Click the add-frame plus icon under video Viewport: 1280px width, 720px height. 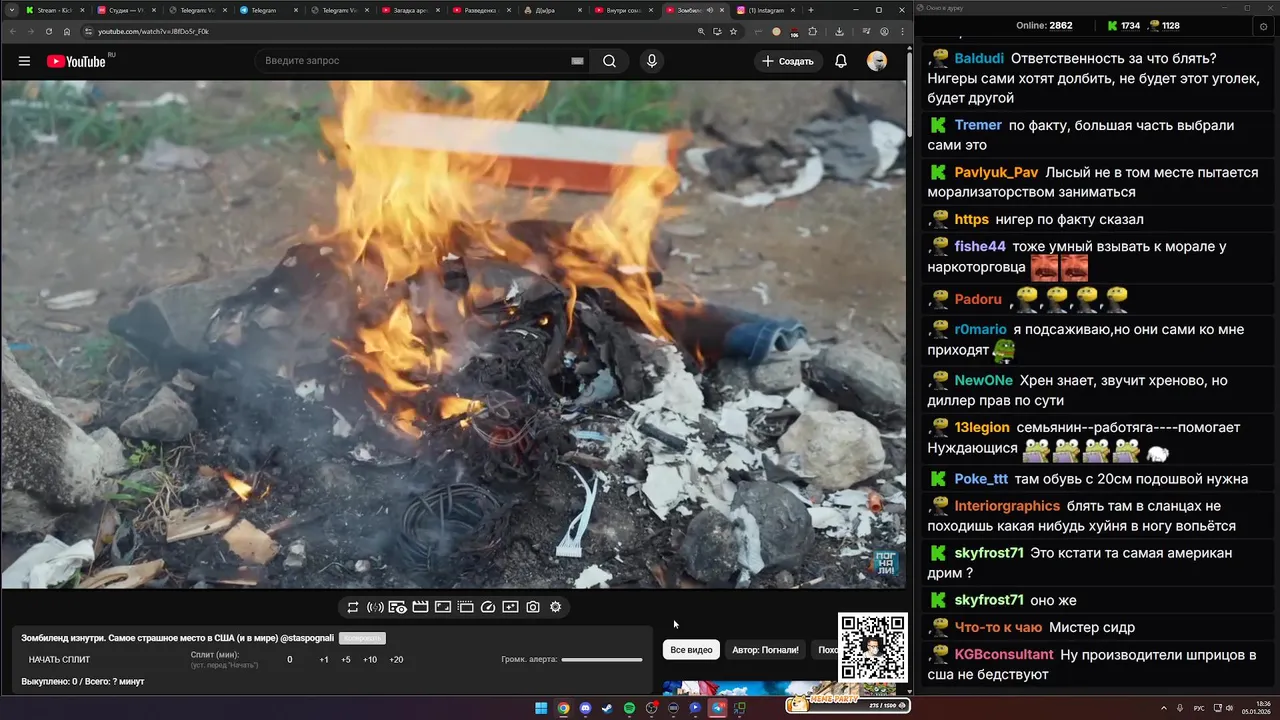[x=510, y=607]
